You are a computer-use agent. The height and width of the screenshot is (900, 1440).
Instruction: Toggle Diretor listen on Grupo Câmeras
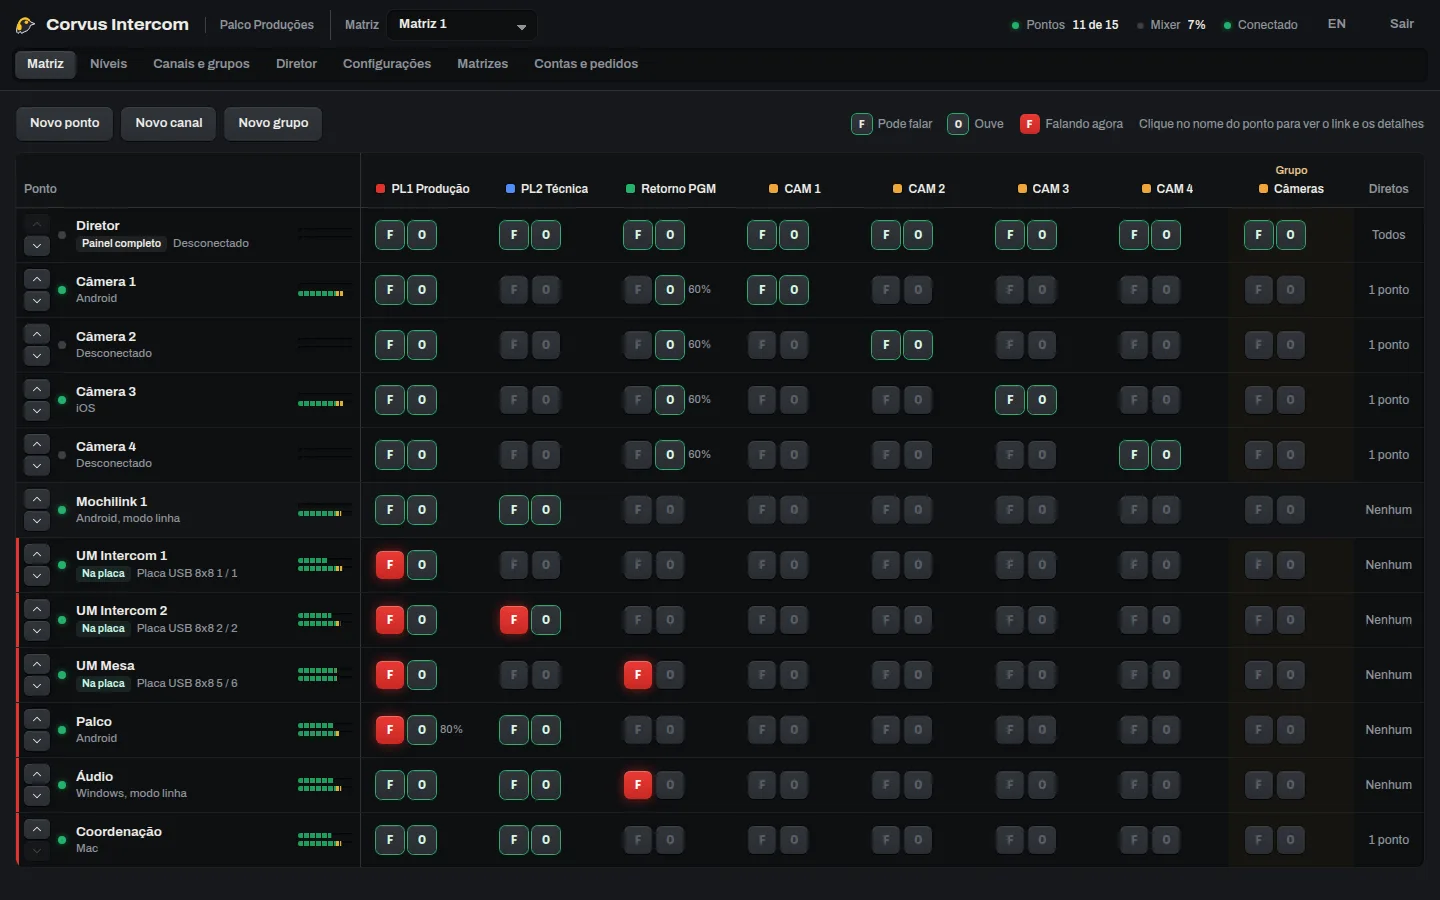tap(1290, 235)
